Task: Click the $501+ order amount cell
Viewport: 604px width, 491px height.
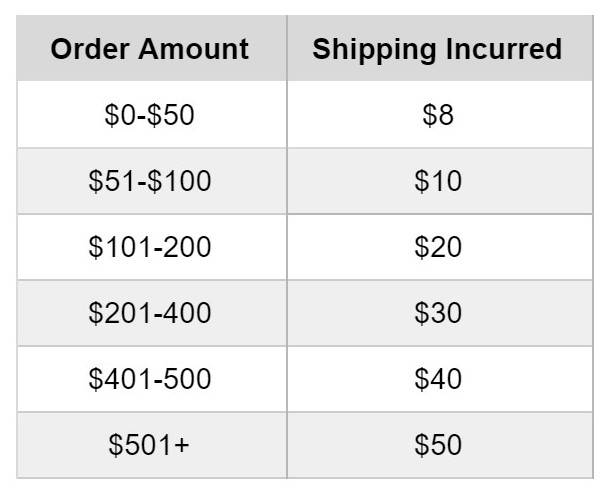Action: (152, 445)
